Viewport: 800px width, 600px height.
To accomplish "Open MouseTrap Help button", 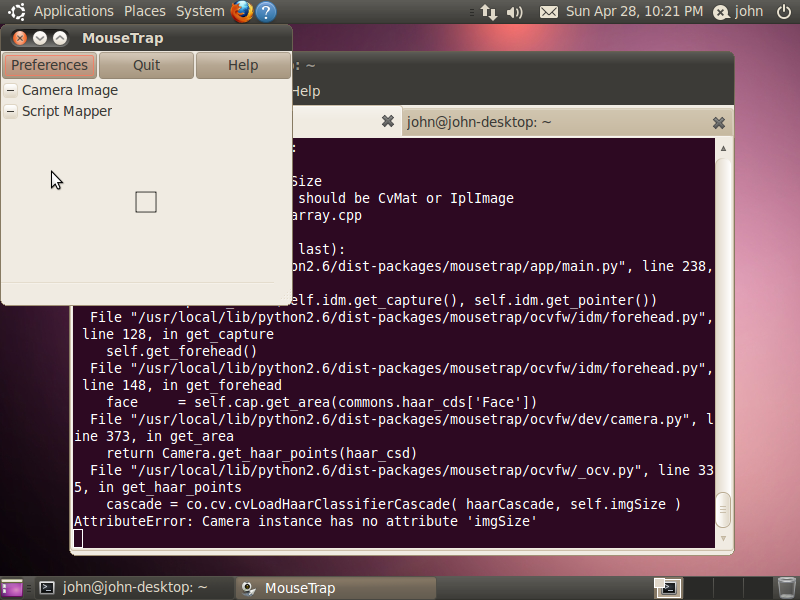I will (x=243, y=65).
